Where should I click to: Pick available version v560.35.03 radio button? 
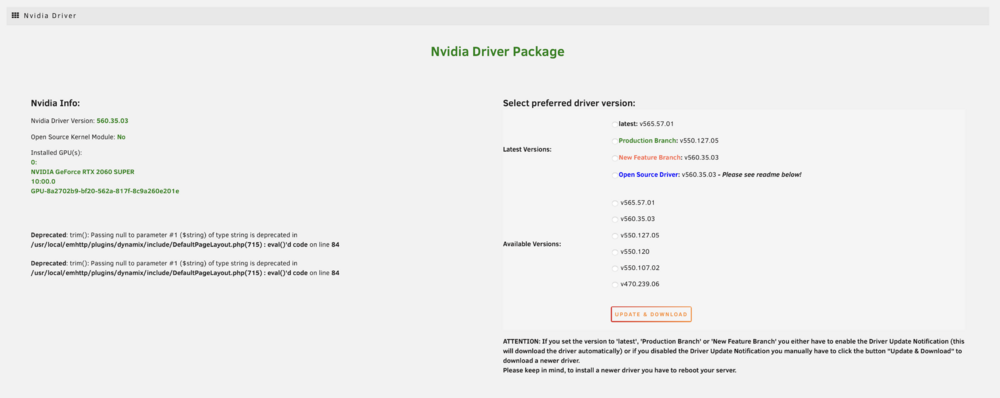pyautogui.click(x=615, y=219)
